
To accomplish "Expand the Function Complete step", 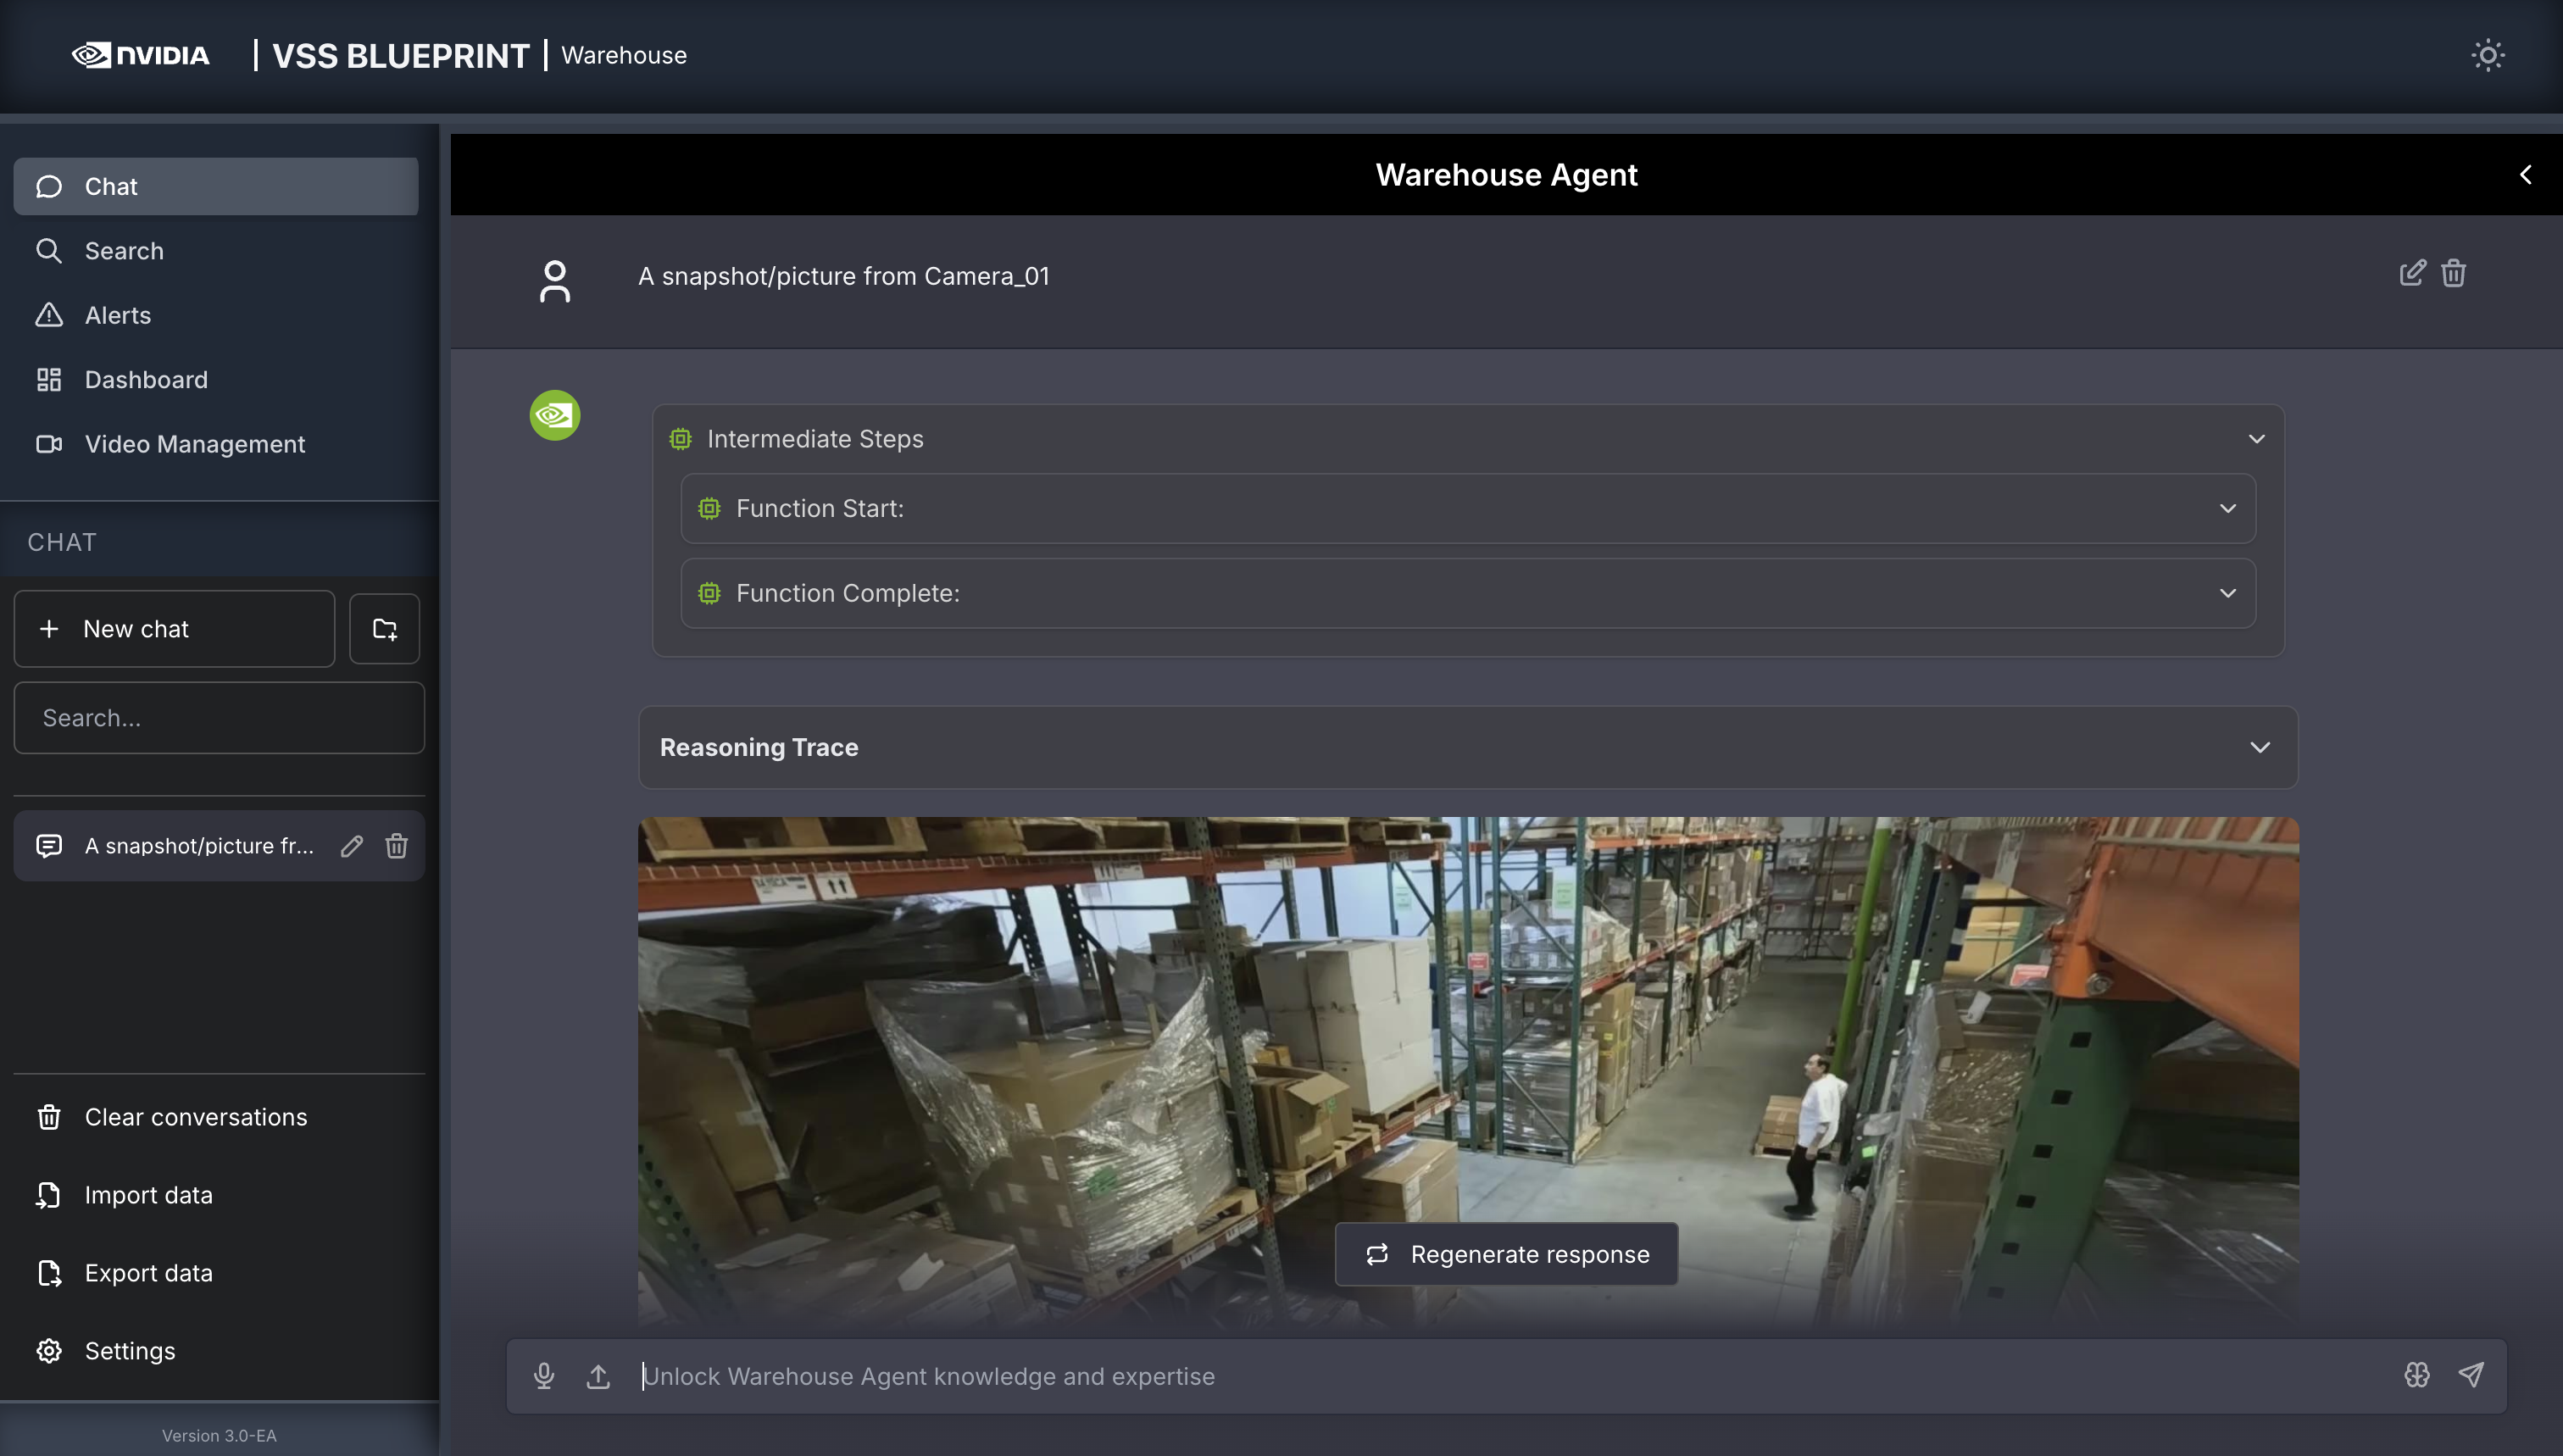I will click(2227, 593).
